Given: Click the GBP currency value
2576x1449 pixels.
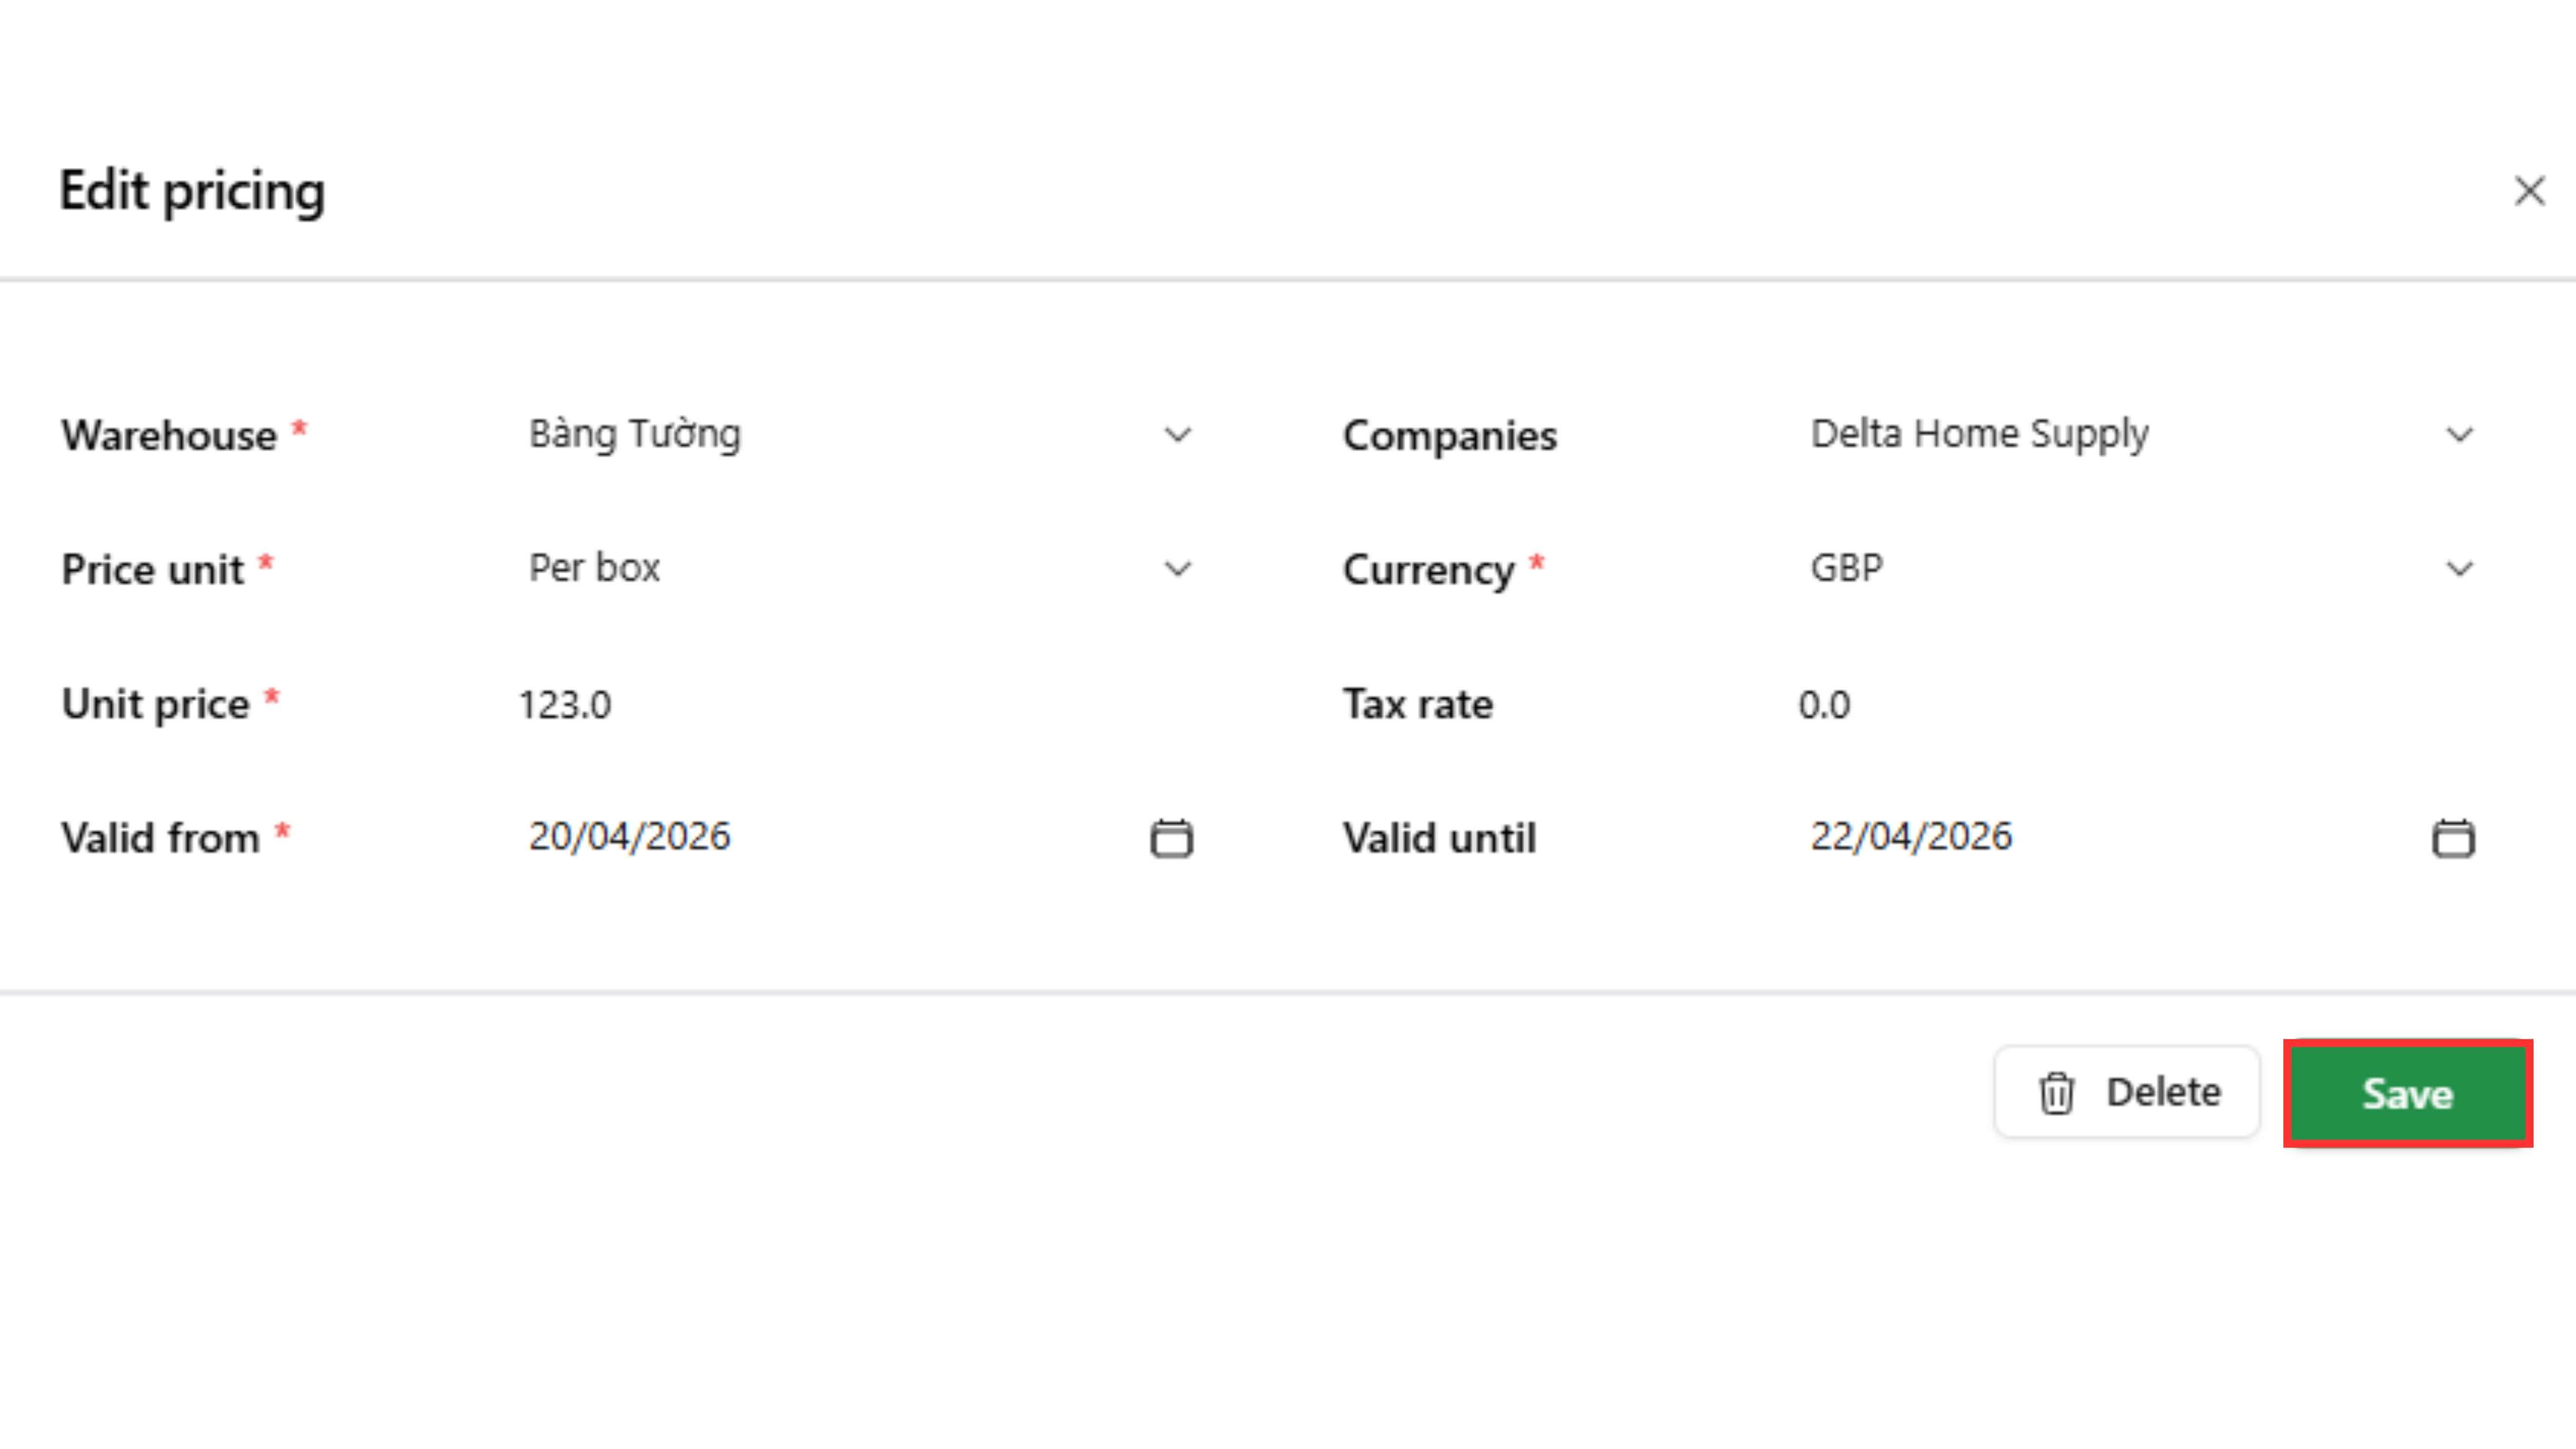Looking at the screenshot, I should 1847,568.
